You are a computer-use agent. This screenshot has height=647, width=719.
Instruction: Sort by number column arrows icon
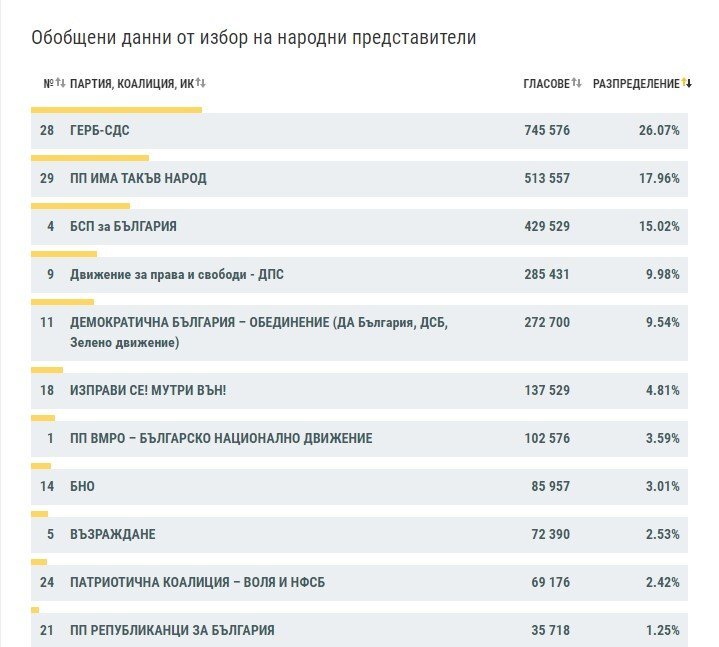tap(61, 83)
